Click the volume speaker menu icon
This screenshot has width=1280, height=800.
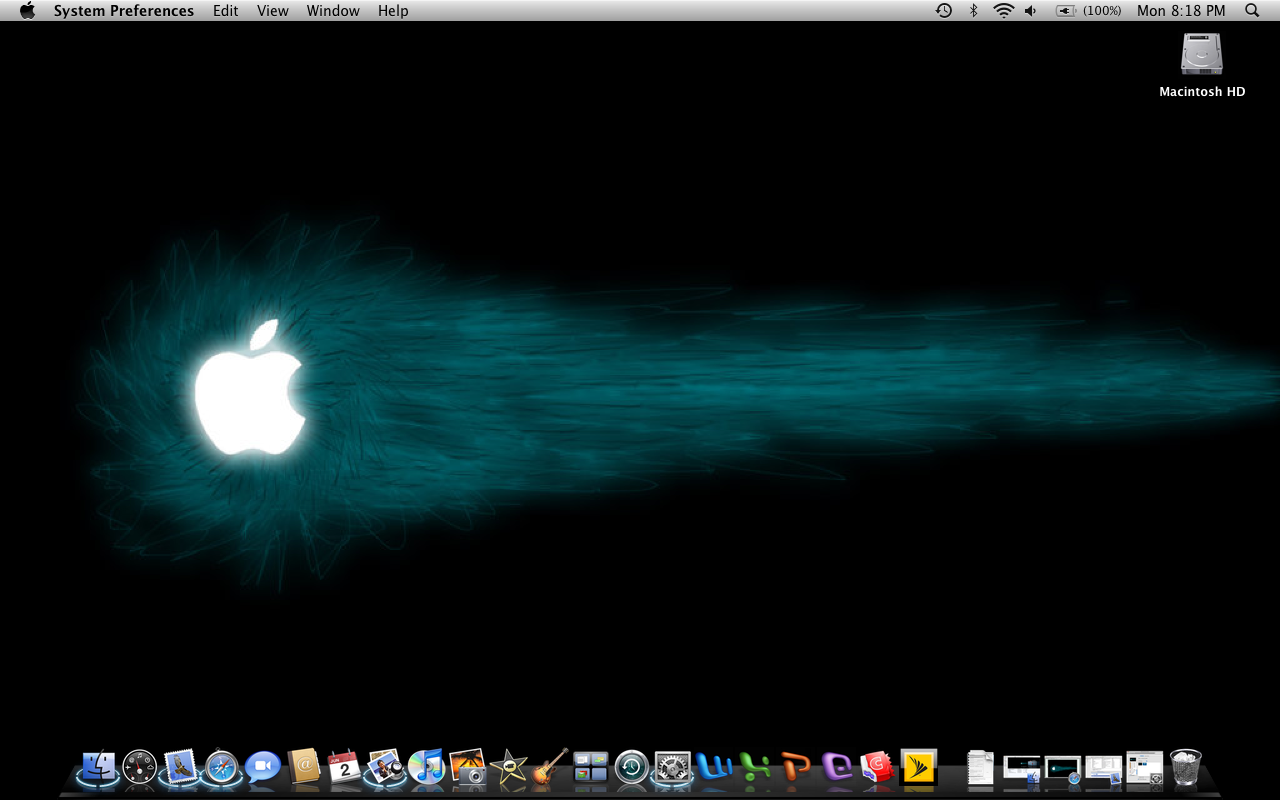[x=1031, y=10]
